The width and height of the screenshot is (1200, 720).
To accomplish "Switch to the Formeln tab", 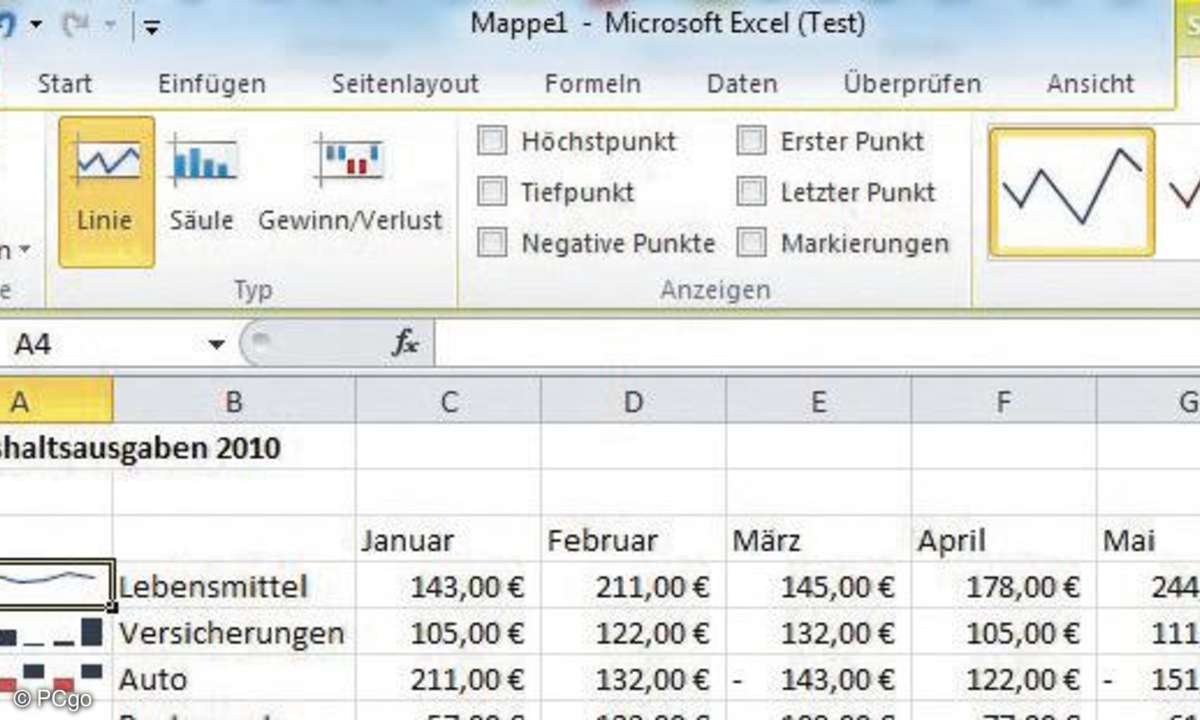I will click(x=592, y=84).
